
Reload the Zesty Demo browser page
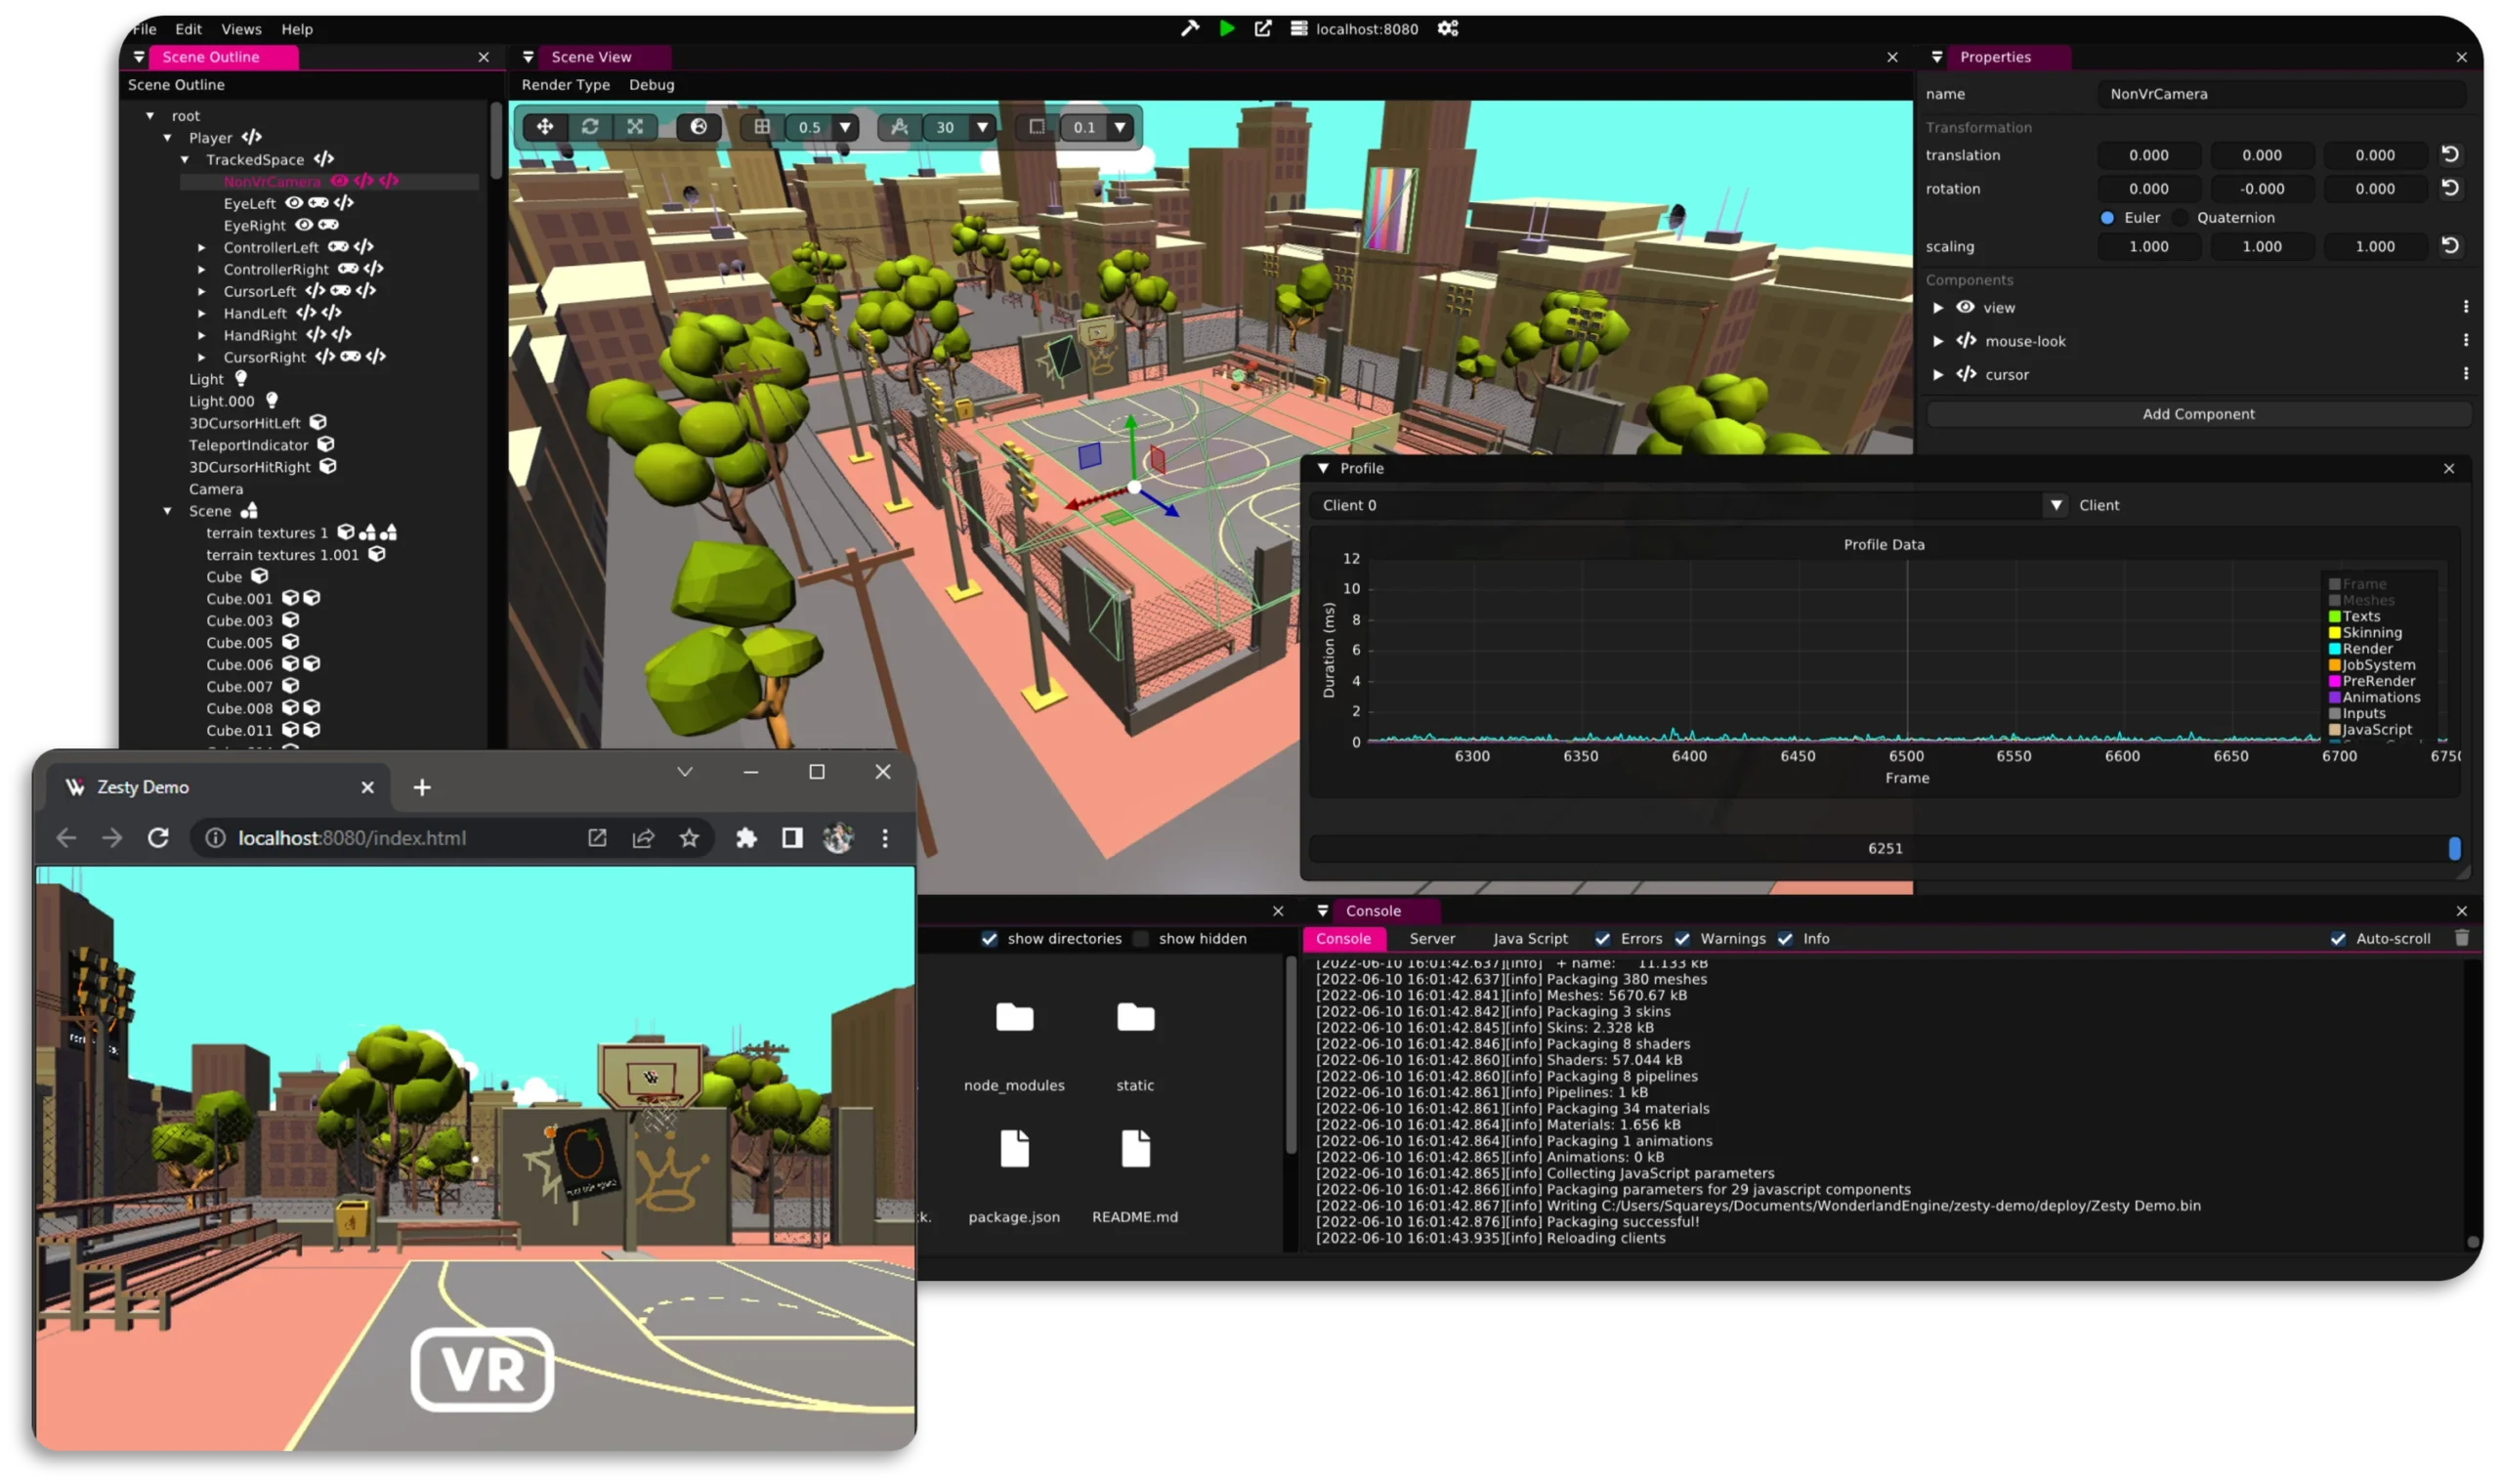point(158,838)
